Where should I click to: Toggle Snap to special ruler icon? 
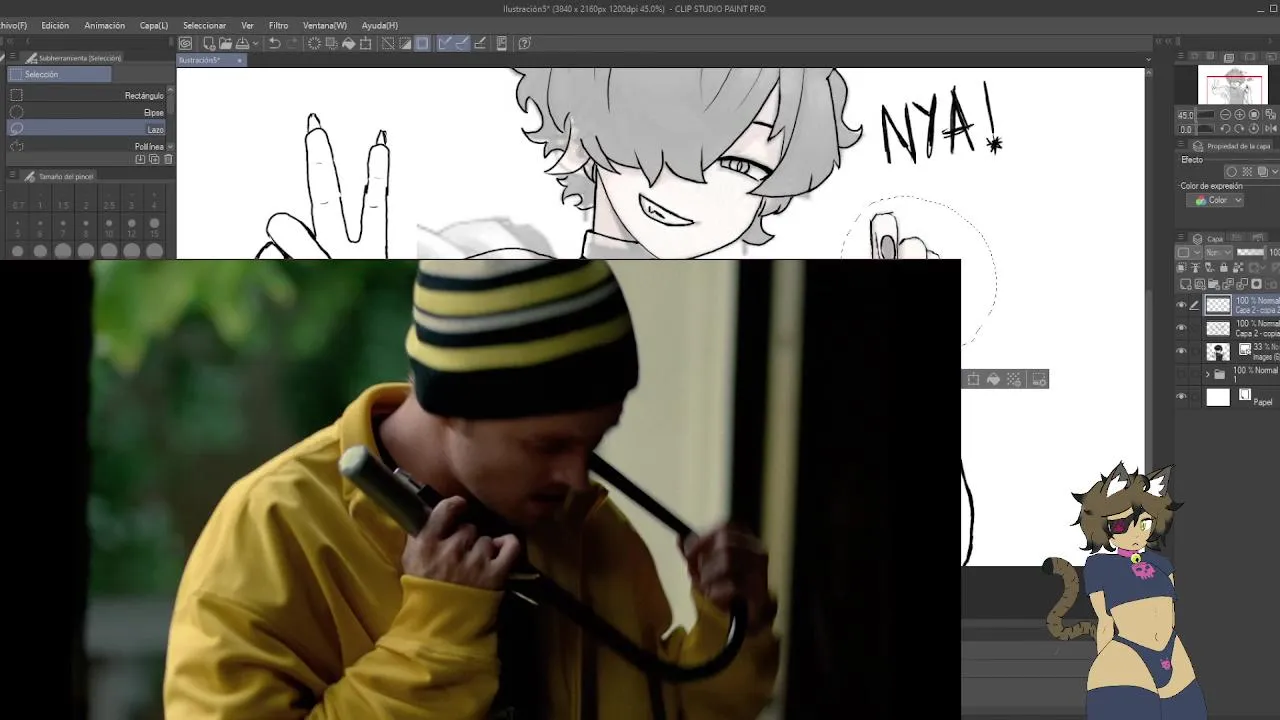pyautogui.click(x=462, y=43)
